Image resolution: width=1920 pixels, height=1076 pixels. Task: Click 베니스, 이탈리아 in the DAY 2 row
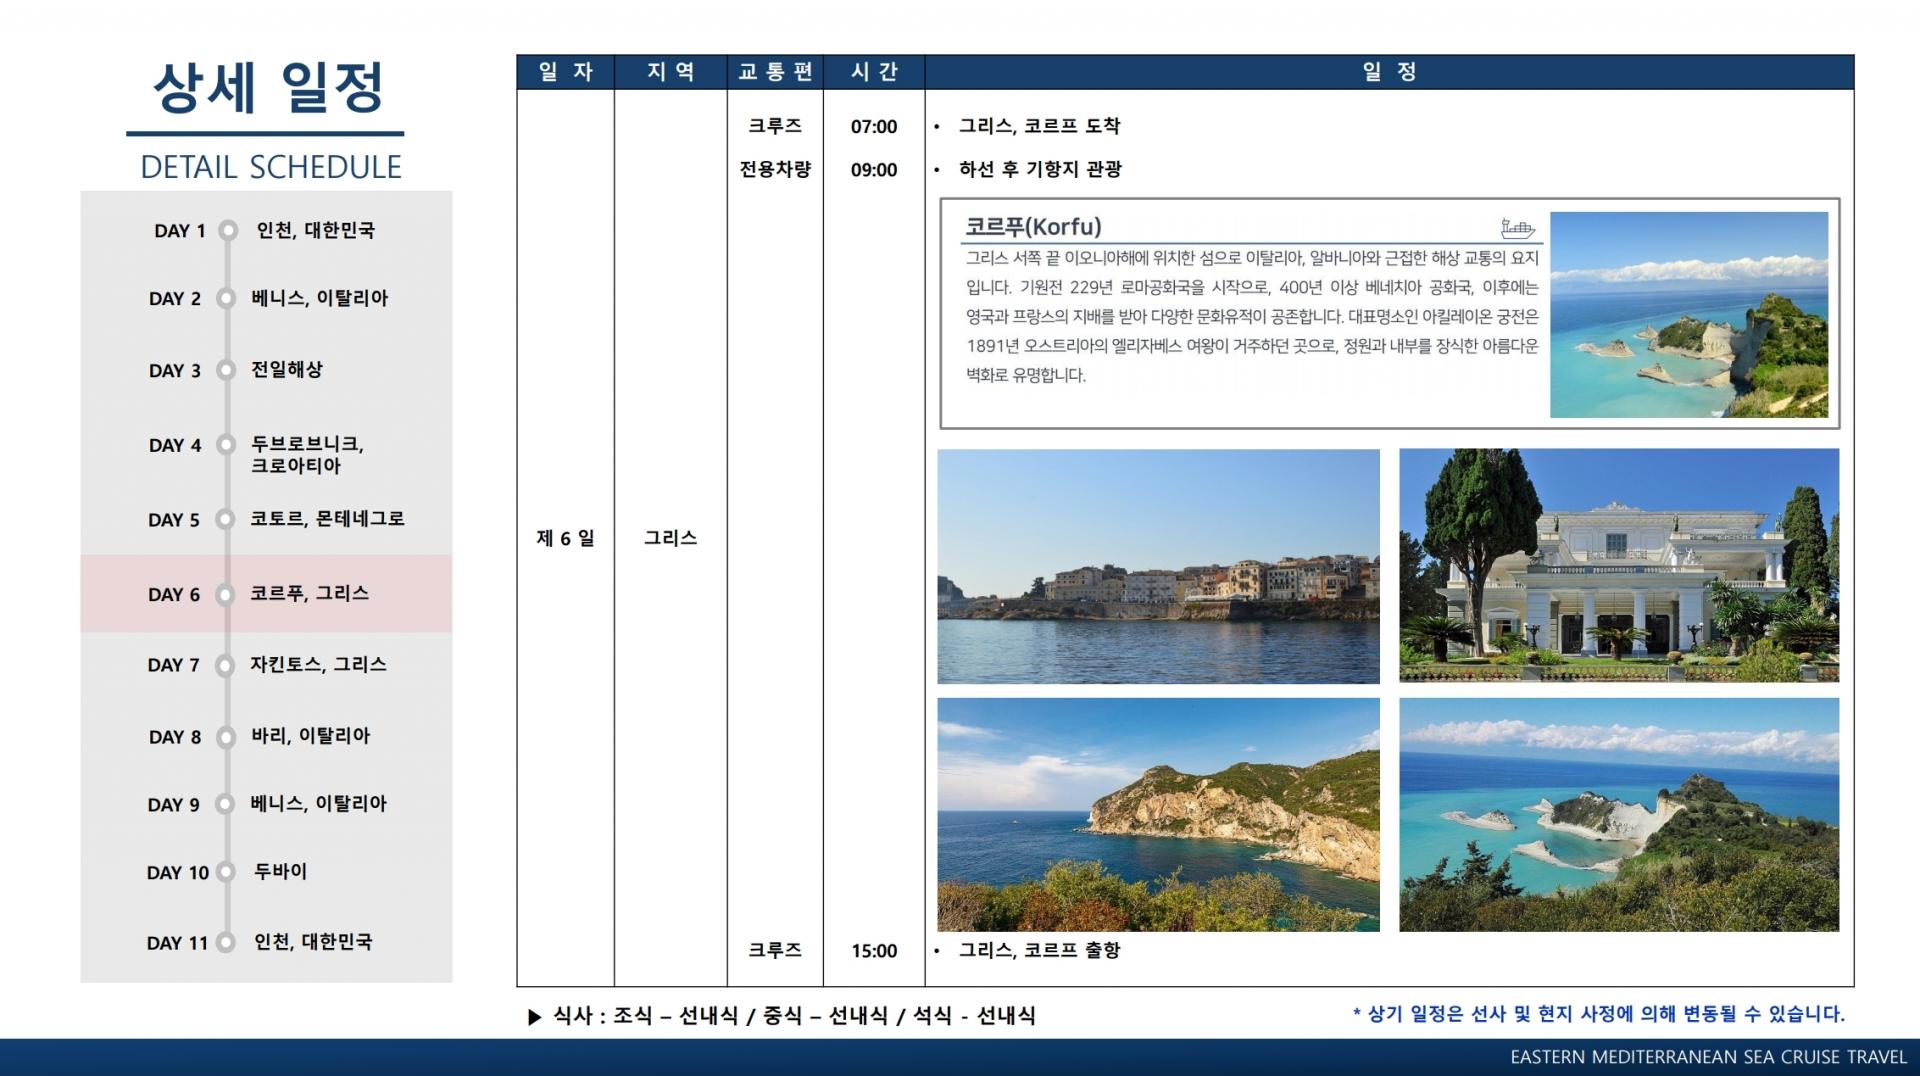coord(319,298)
